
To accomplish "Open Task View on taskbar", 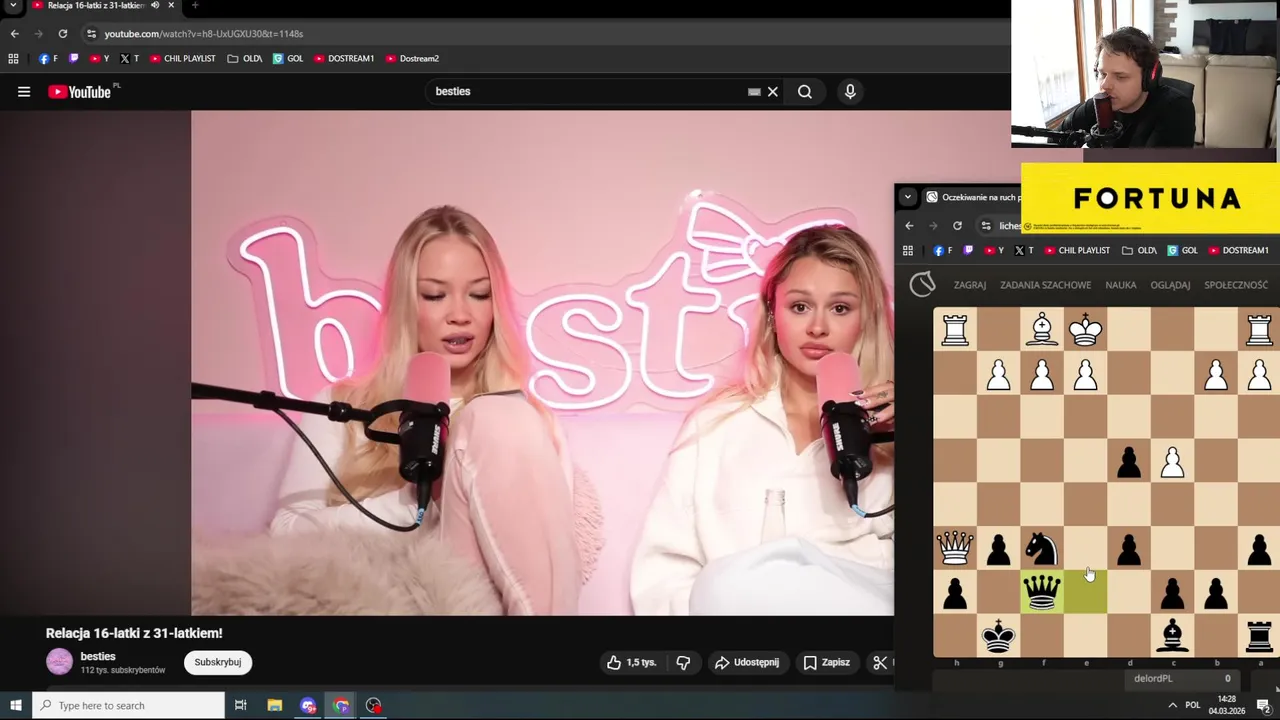I will click(241, 706).
